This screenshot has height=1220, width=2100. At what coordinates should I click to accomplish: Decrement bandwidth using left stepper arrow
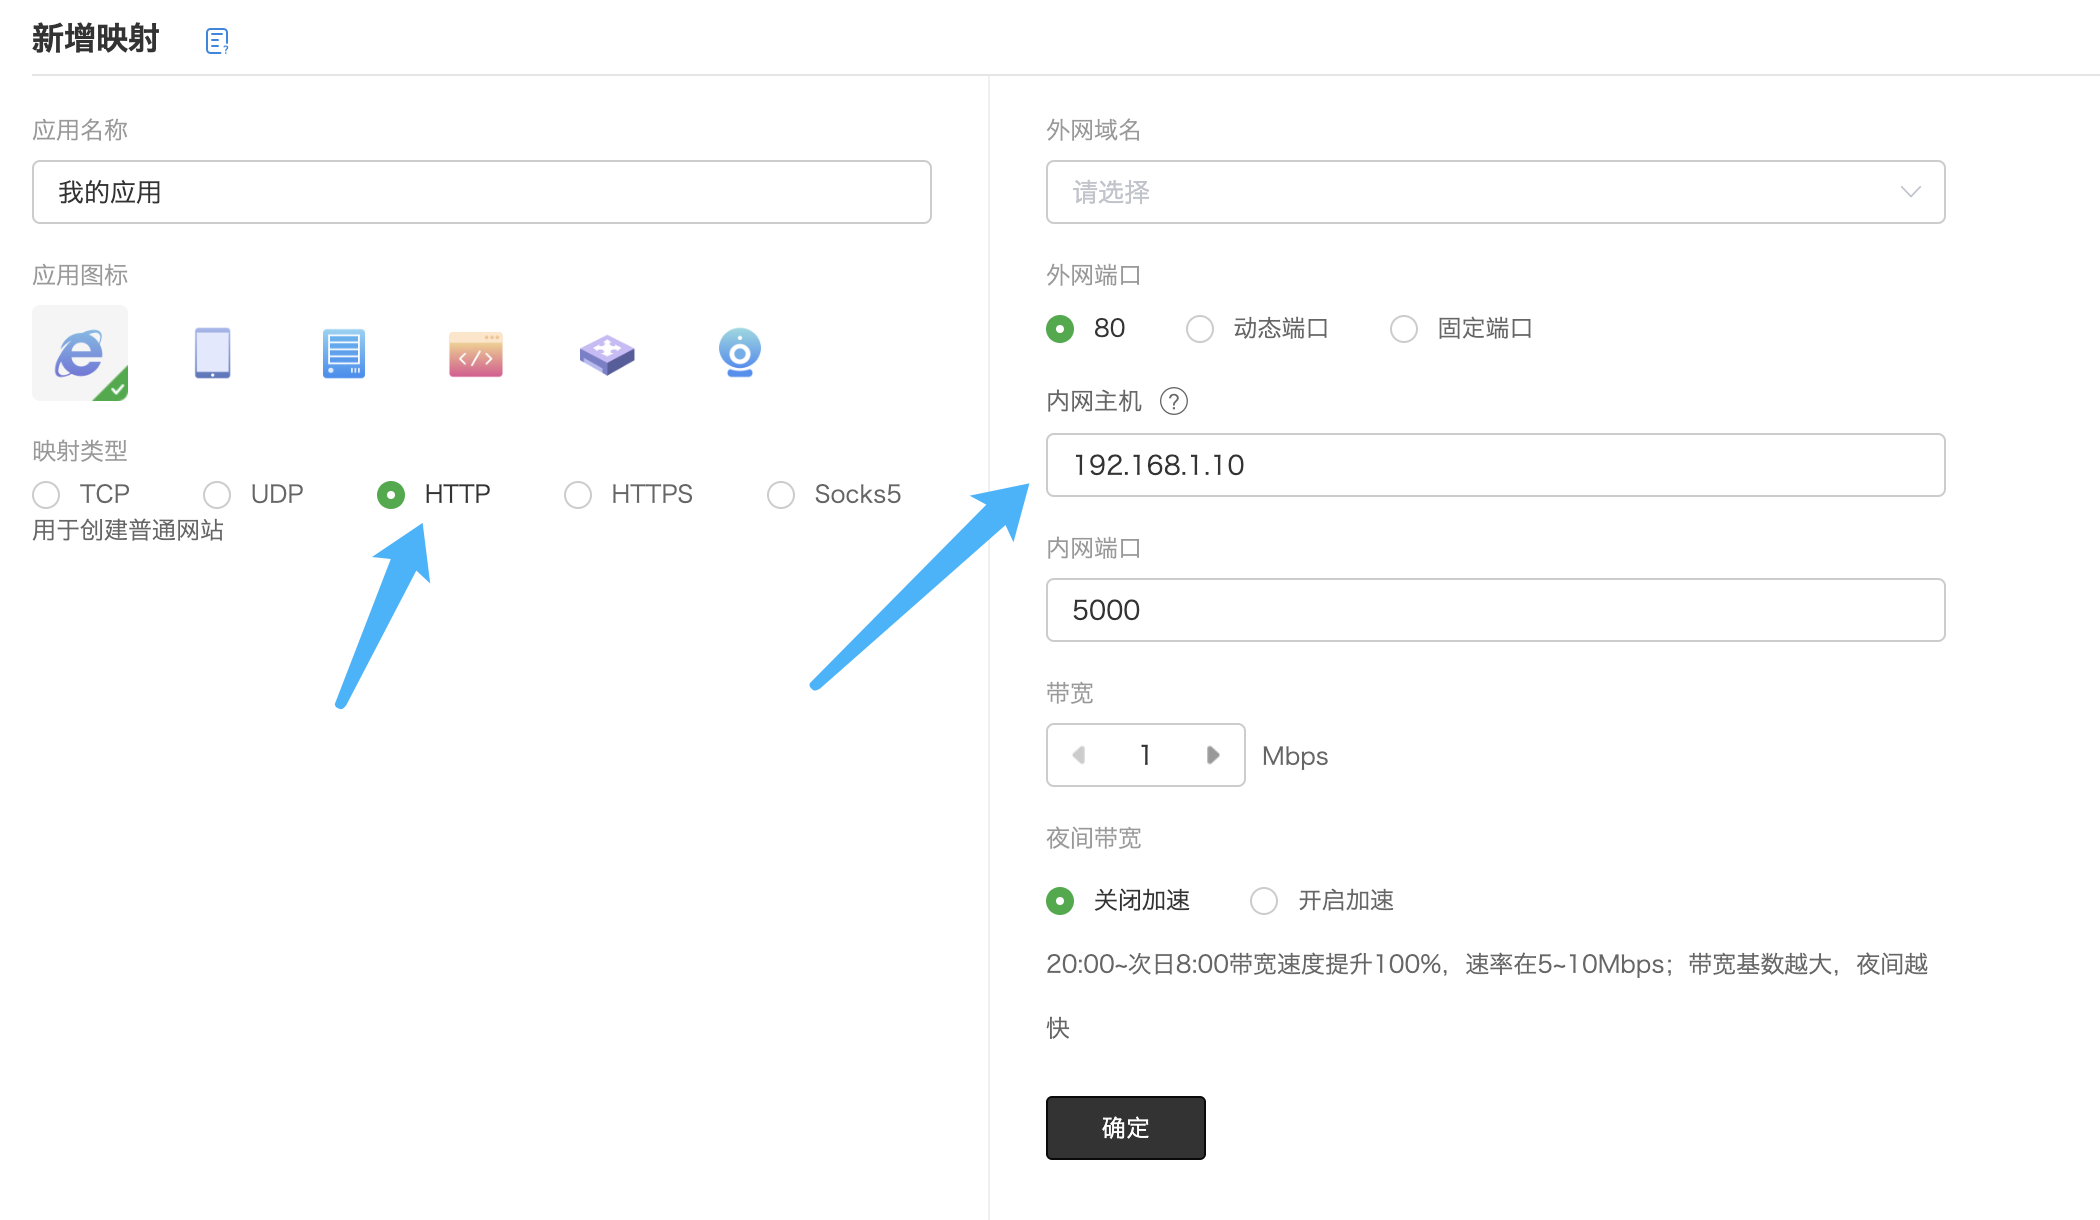coord(1078,755)
